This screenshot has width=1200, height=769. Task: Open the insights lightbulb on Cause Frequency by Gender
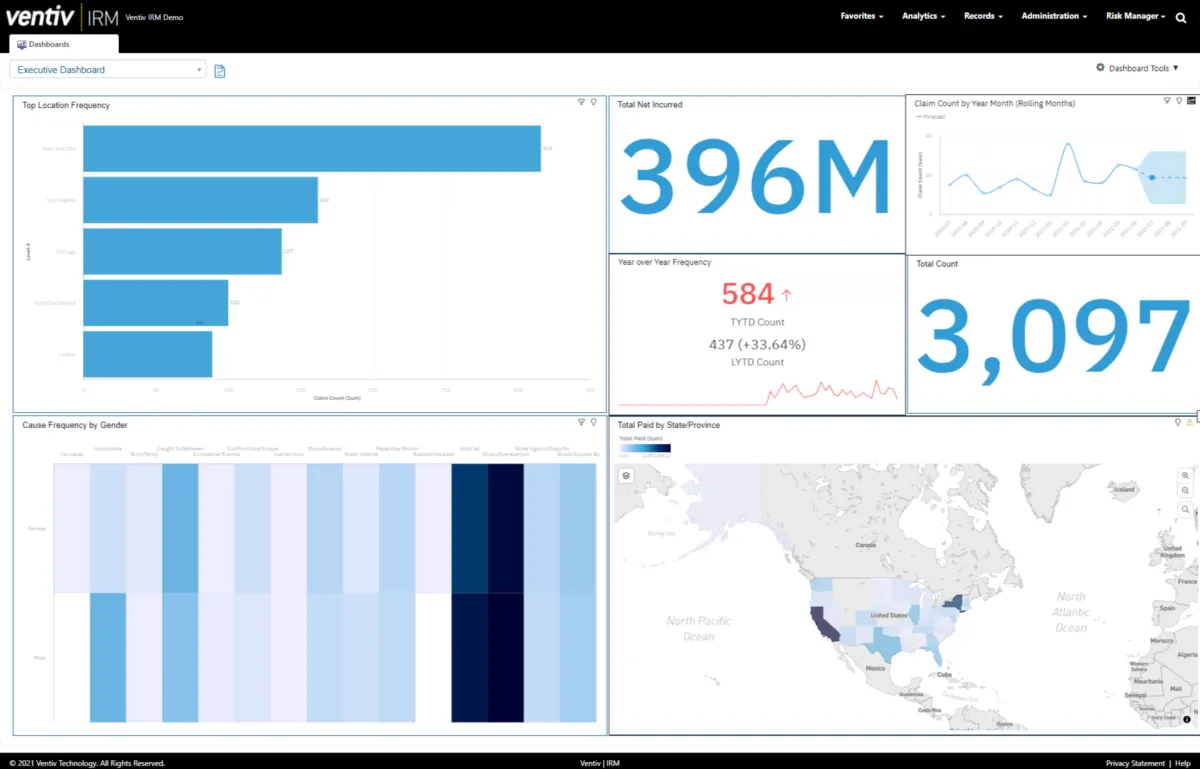click(593, 422)
